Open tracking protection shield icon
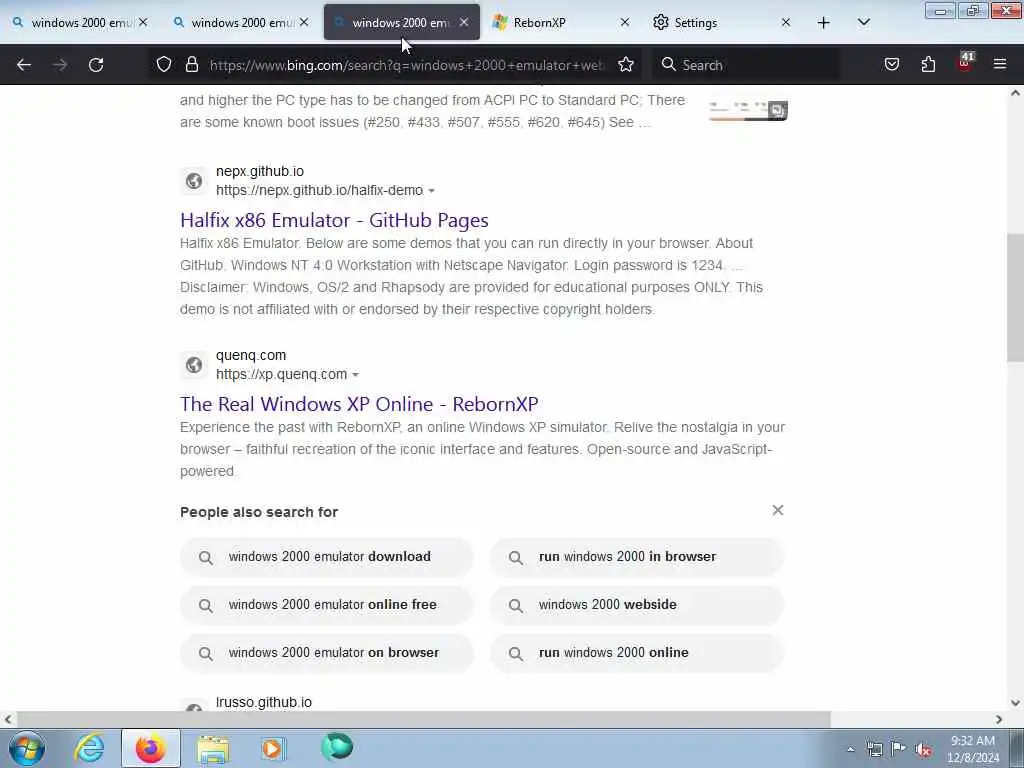 tap(164, 64)
